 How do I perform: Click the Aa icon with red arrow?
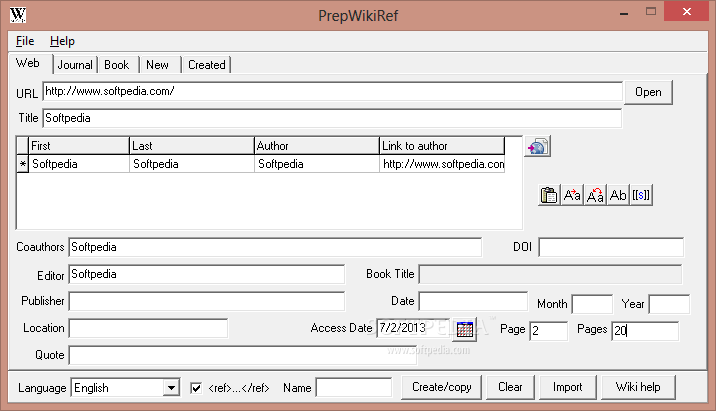tap(595, 195)
